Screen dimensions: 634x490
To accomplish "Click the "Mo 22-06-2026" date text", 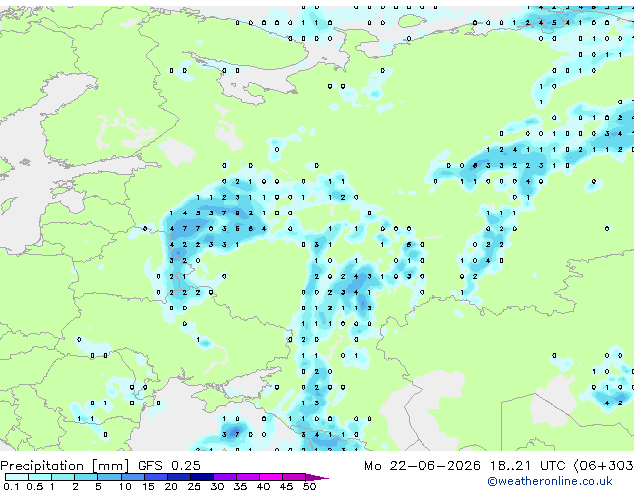I will tap(422, 466).
